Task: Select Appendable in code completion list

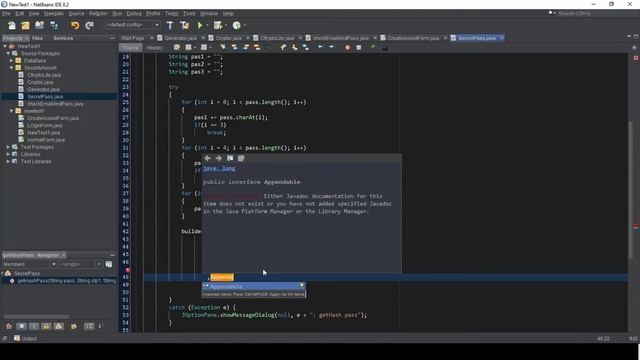Action: pos(253,286)
